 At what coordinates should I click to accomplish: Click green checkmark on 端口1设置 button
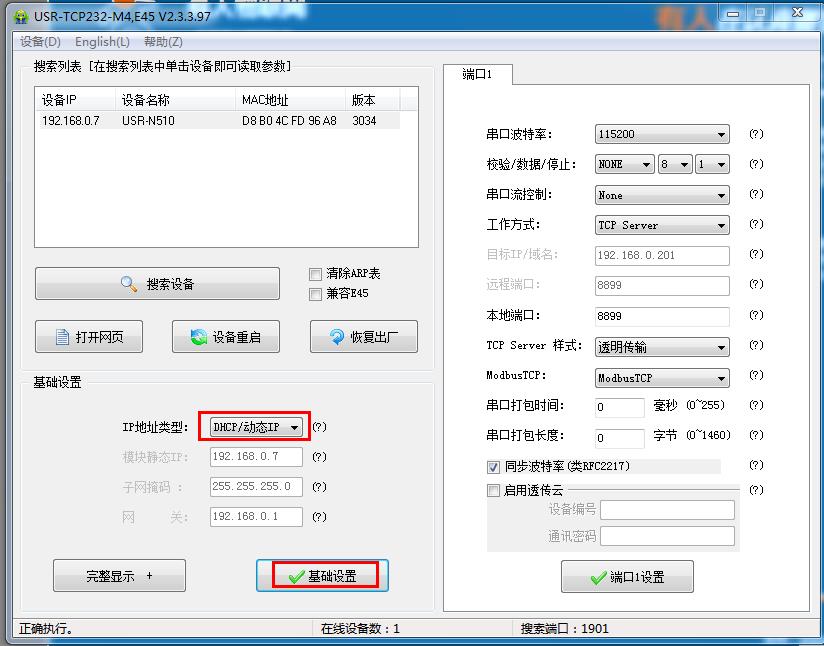point(598,578)
